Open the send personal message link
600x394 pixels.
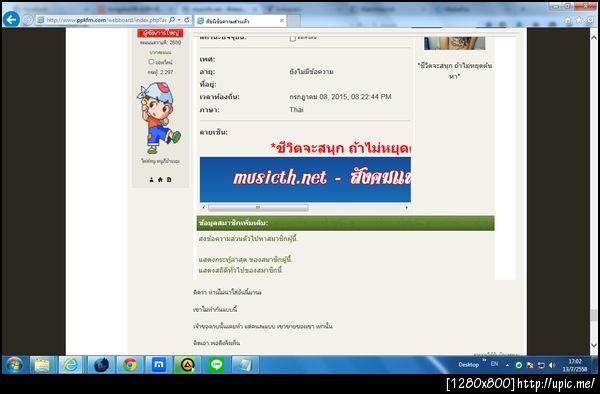[x=248, y=239]
